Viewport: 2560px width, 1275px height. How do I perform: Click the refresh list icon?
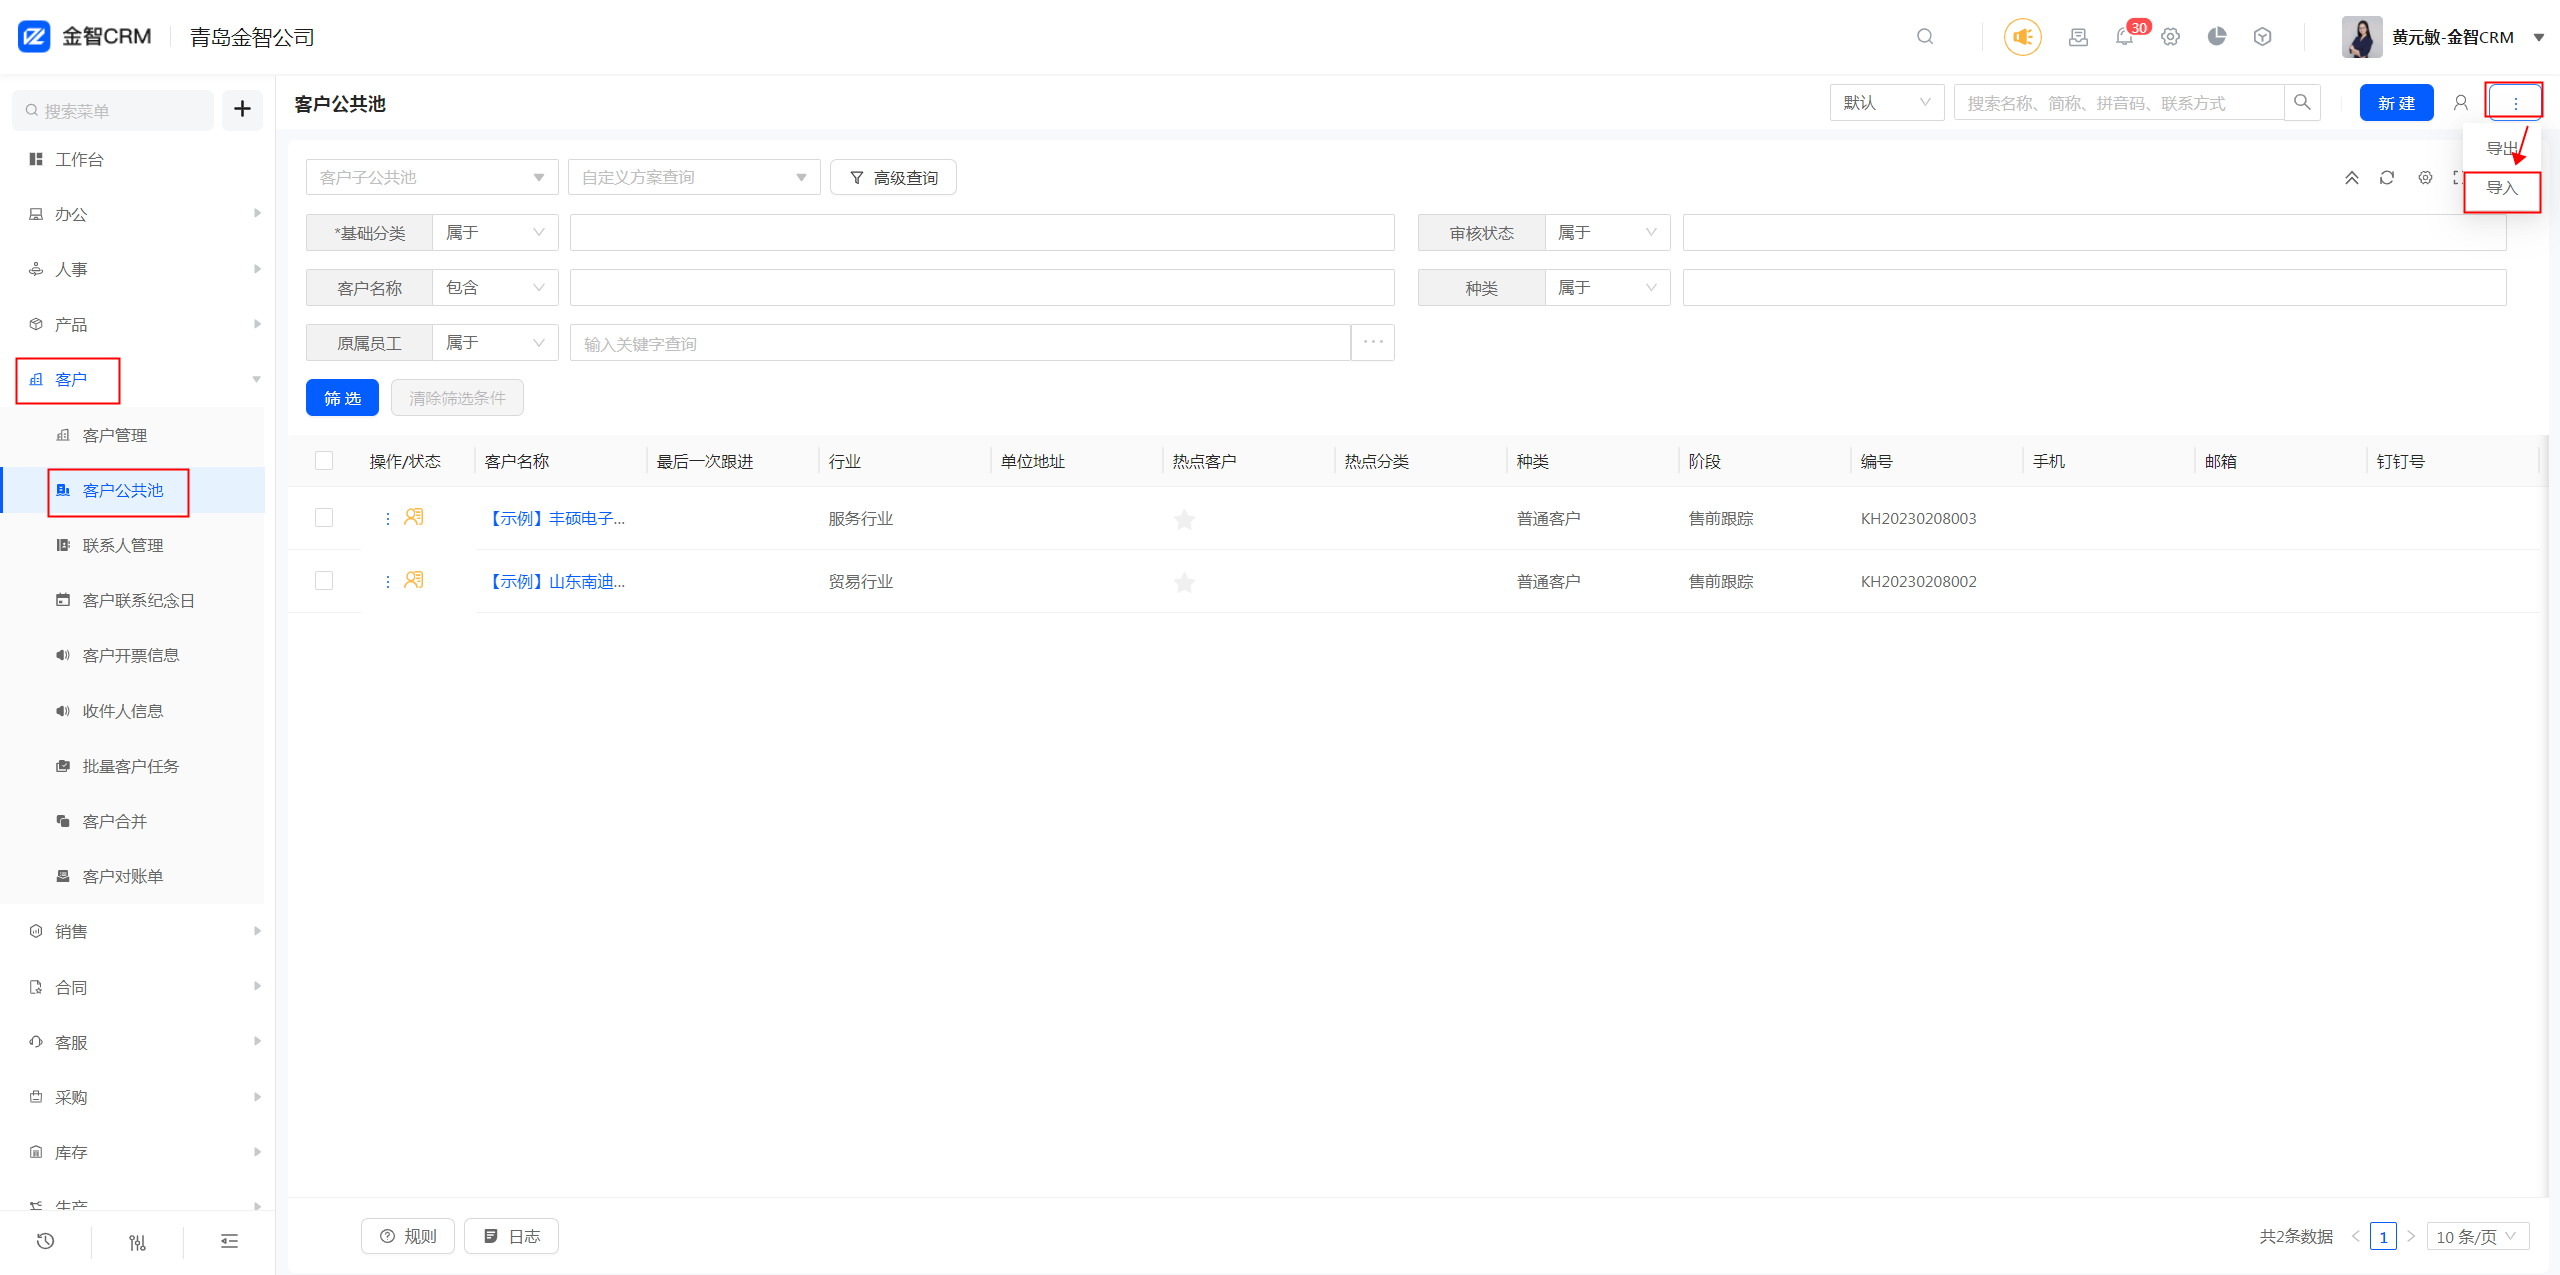click(2387, 178)
